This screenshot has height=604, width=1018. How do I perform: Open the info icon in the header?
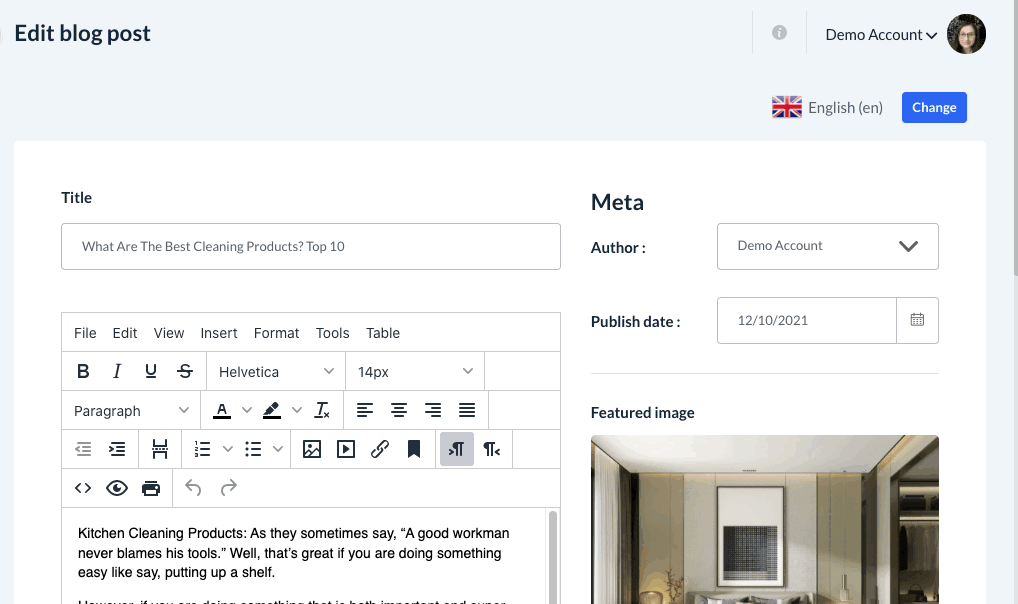tap(779, 32)
